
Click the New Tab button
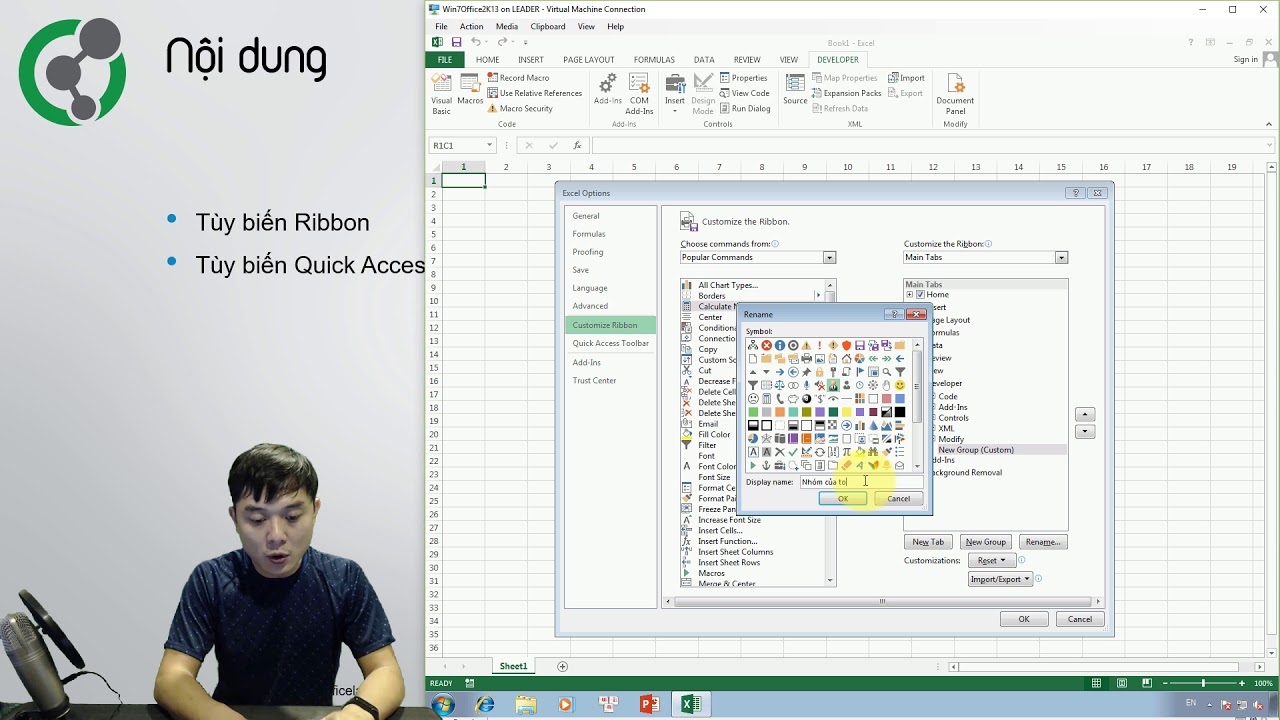(x=928, y=542)
